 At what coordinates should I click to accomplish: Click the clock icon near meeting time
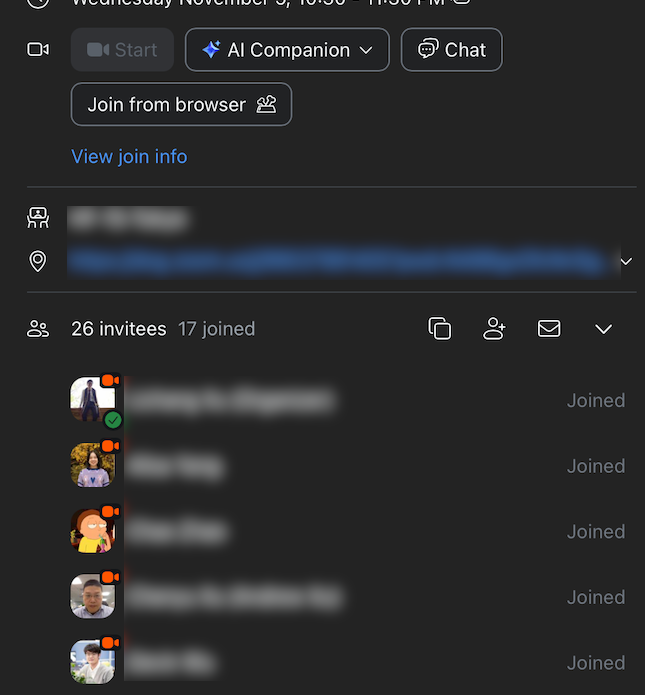pos(38,3)
